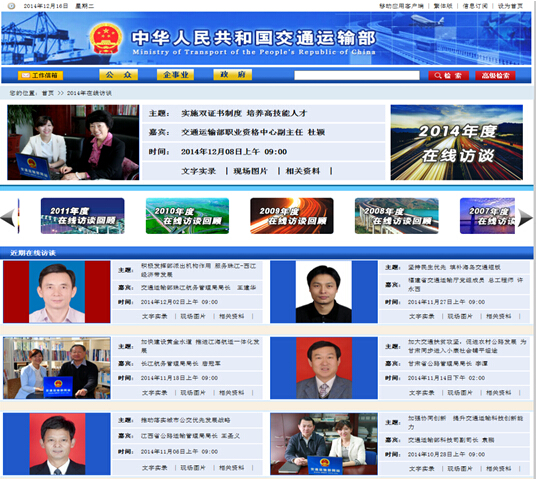Open 高级检索 advanced search
Screen dimensions: 536x479
click(495, 76)
